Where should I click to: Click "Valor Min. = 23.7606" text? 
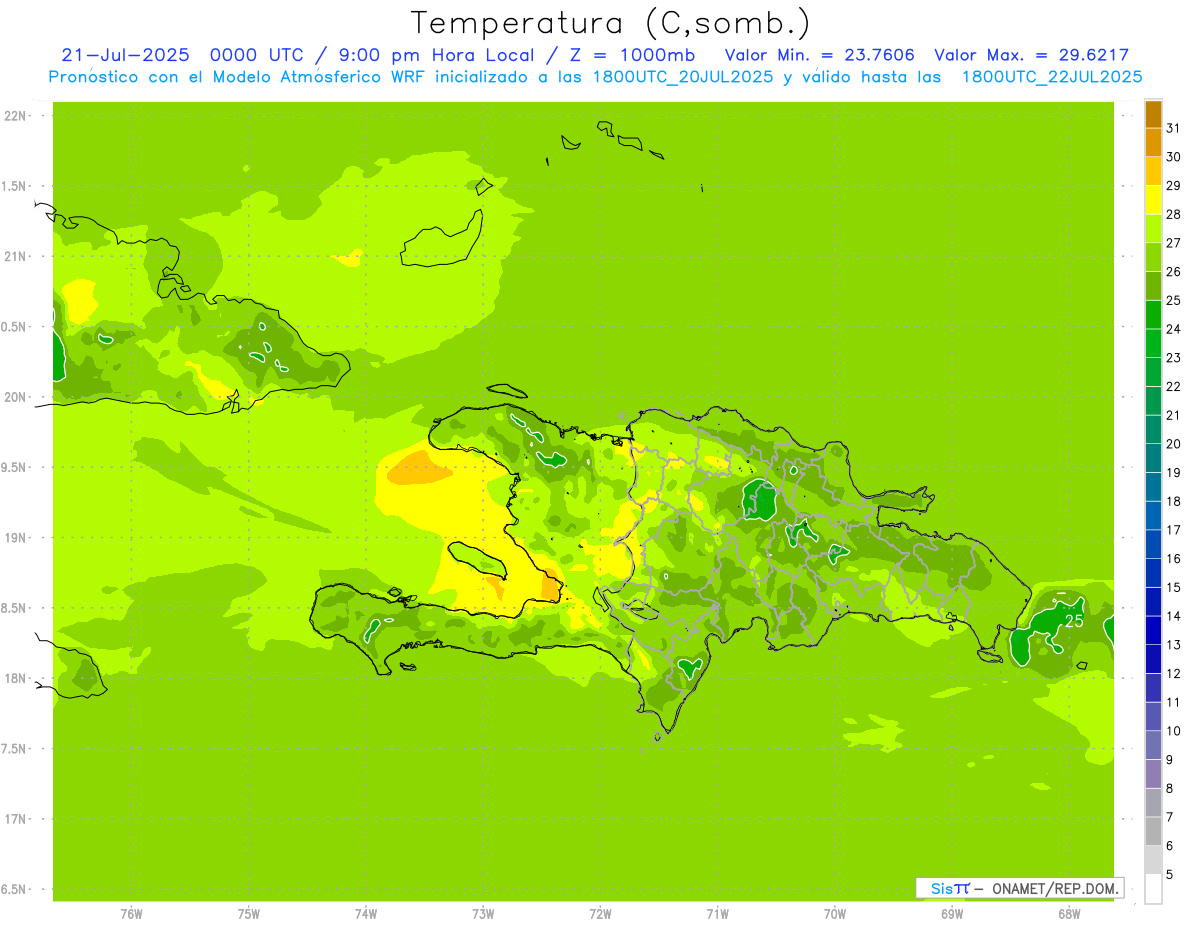819,56
